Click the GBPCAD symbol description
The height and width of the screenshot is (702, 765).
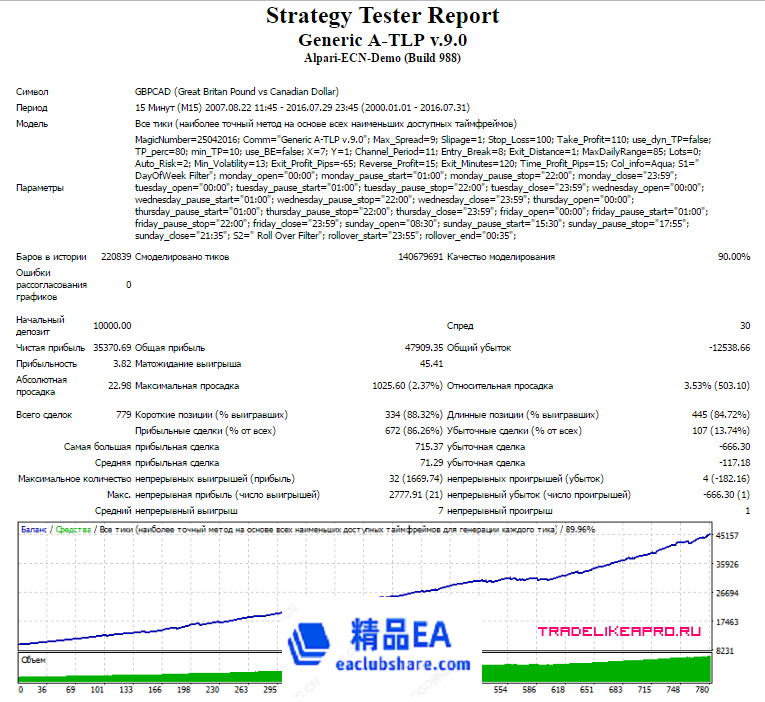[237, 92]
